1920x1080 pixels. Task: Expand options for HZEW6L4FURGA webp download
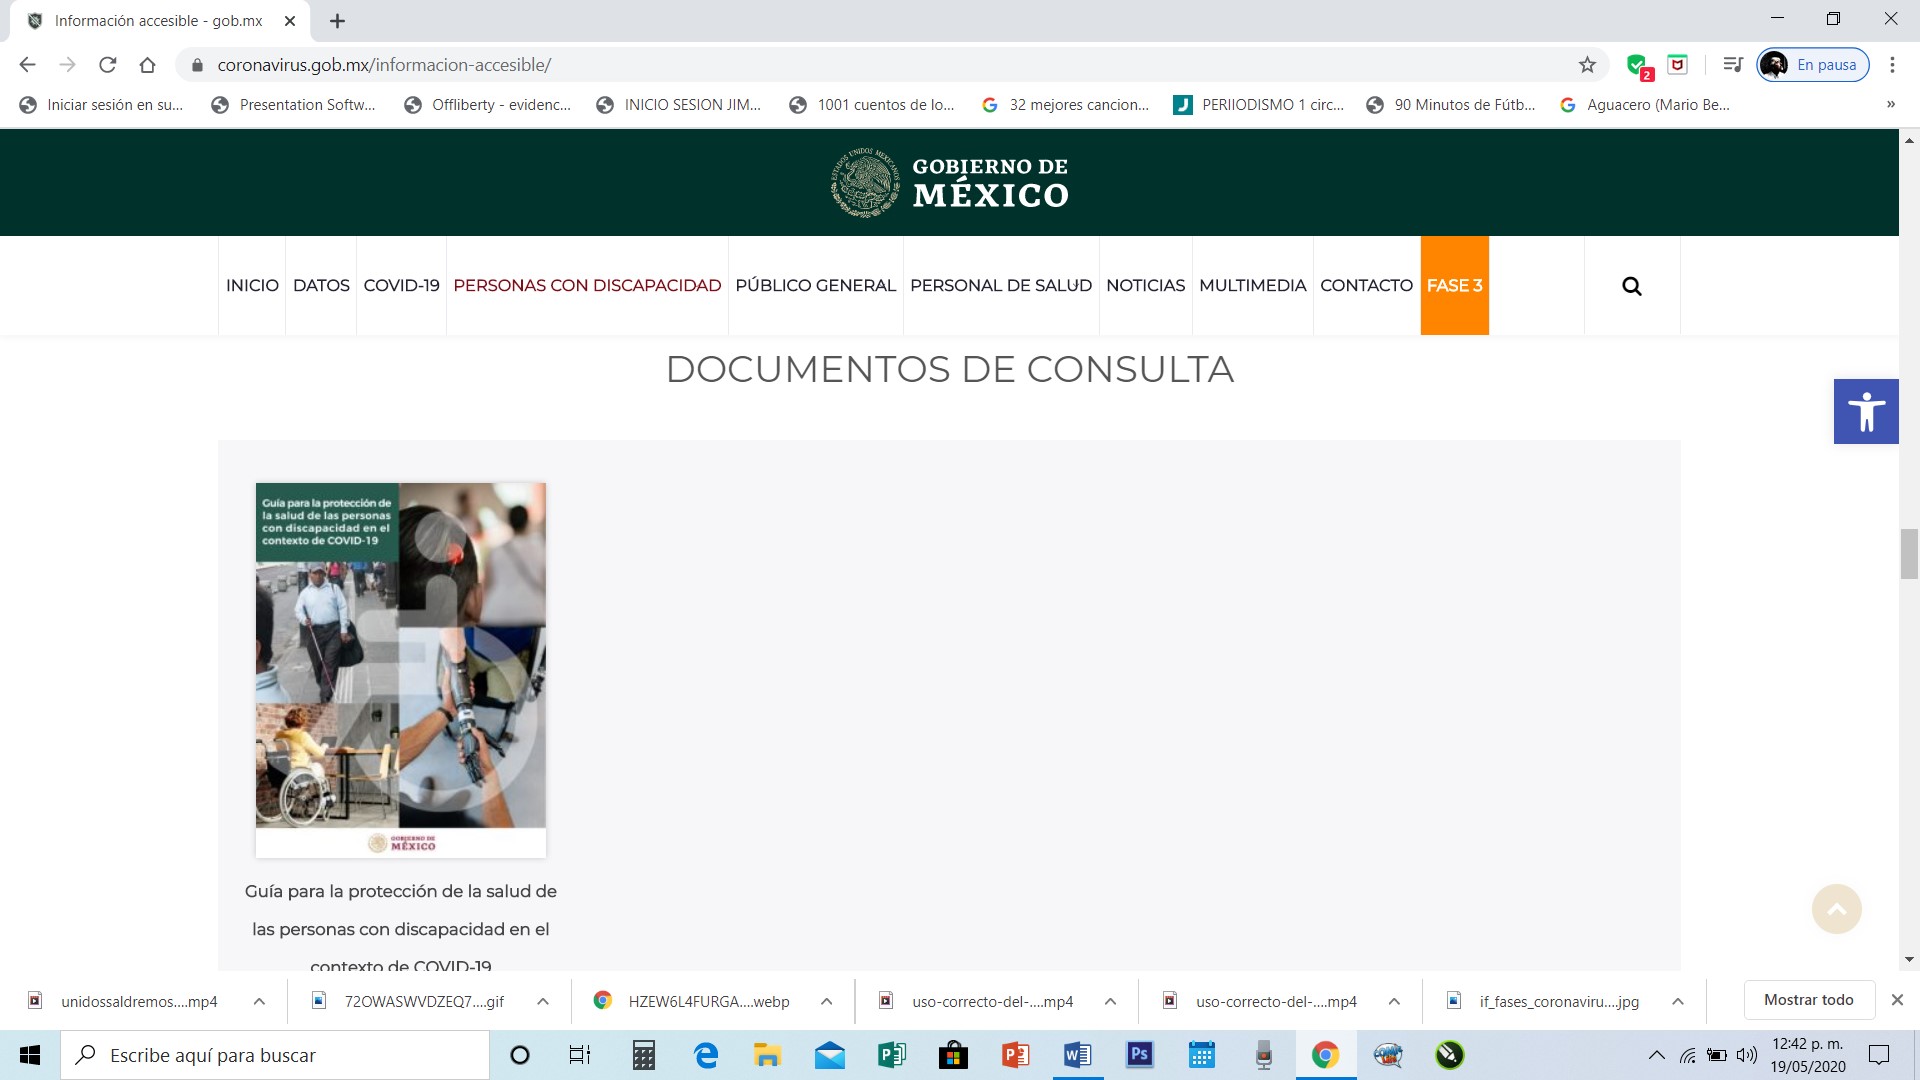[x=827, y=1001]
